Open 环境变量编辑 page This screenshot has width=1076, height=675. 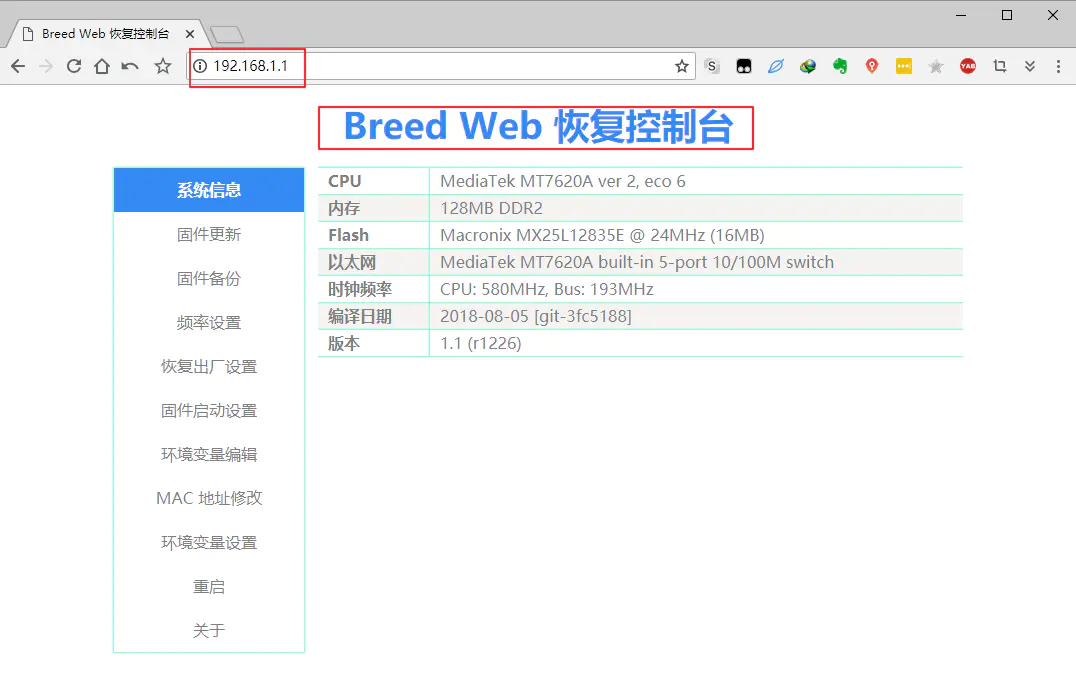pos(209,454)
